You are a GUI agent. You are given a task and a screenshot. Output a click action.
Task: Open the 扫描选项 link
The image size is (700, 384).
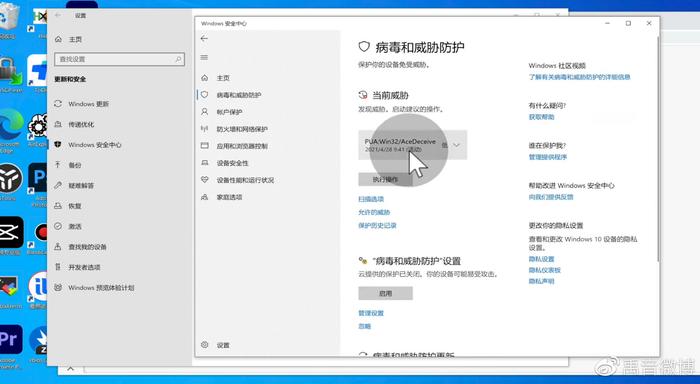[x=371, y=199]
